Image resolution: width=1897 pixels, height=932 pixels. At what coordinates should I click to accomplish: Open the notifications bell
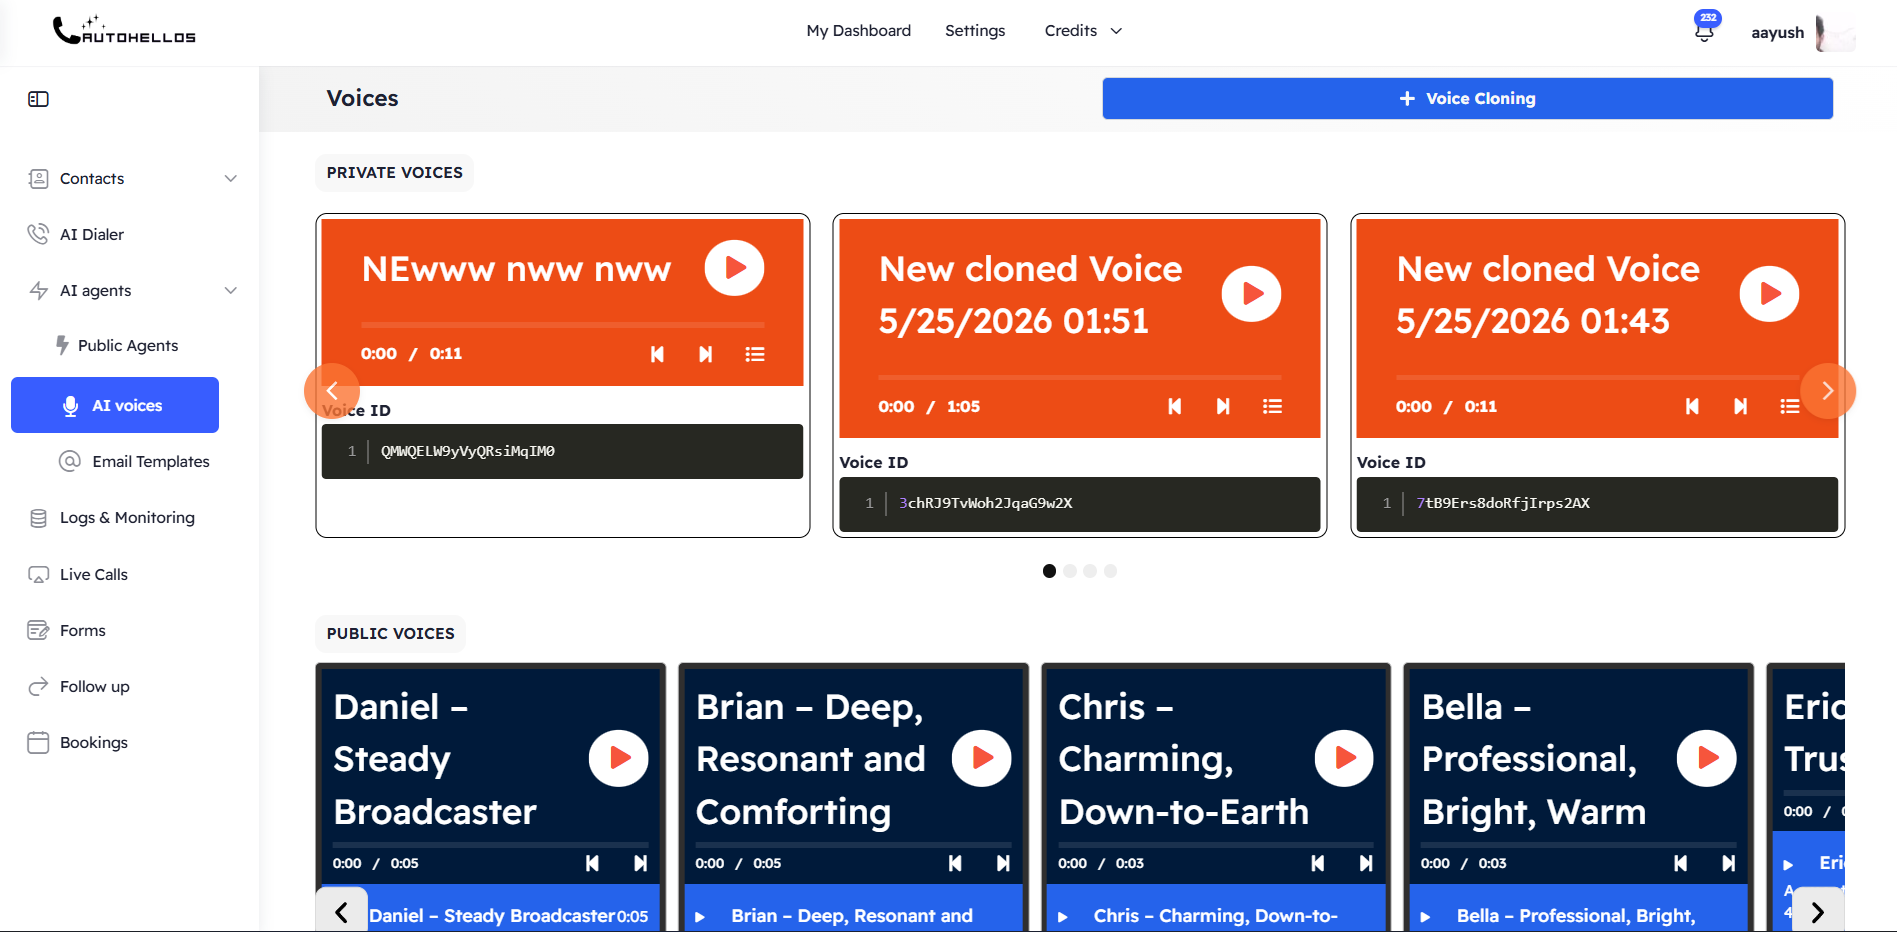click(x=1705, y=31)
